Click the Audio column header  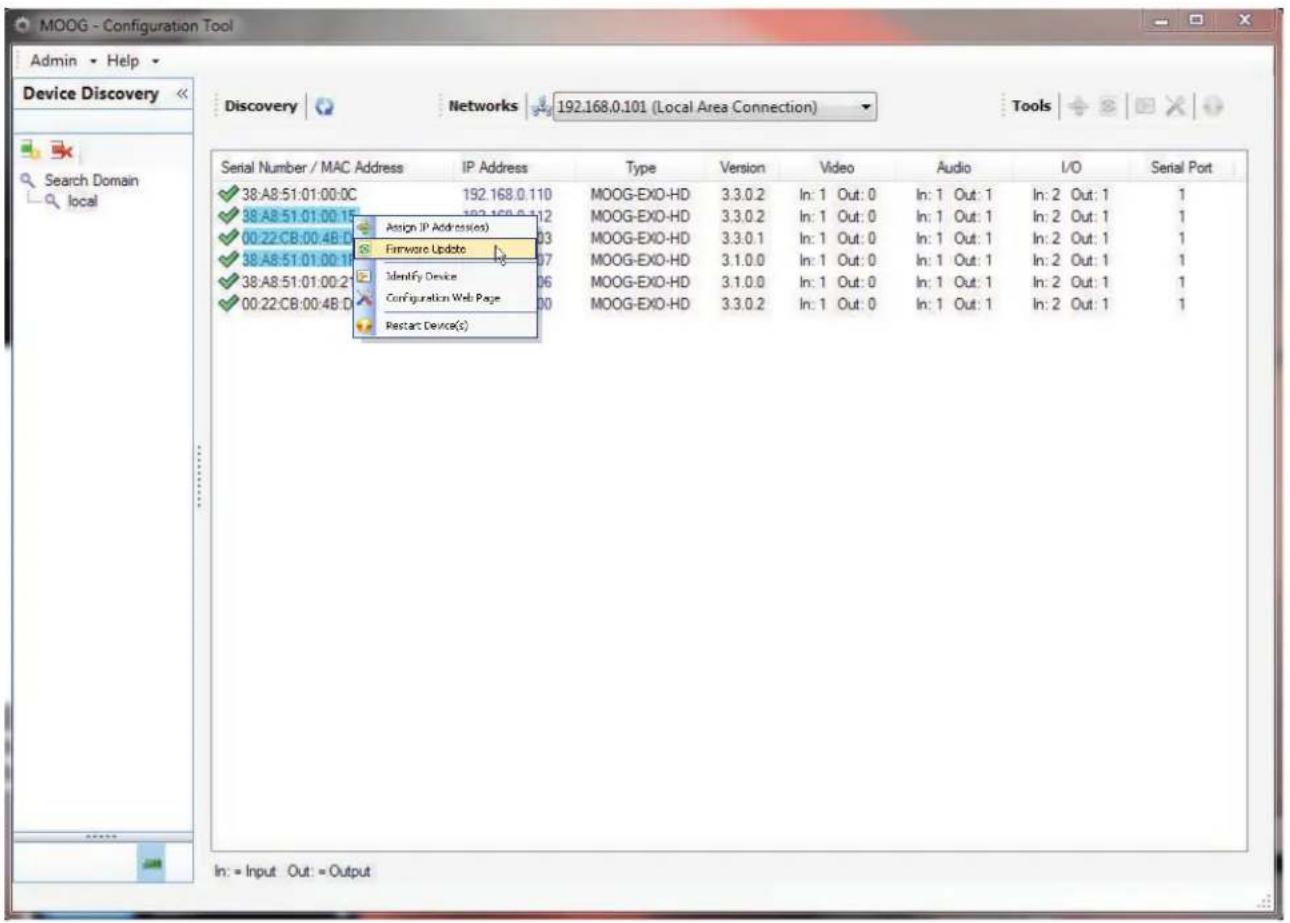click(x=953, y=167)
